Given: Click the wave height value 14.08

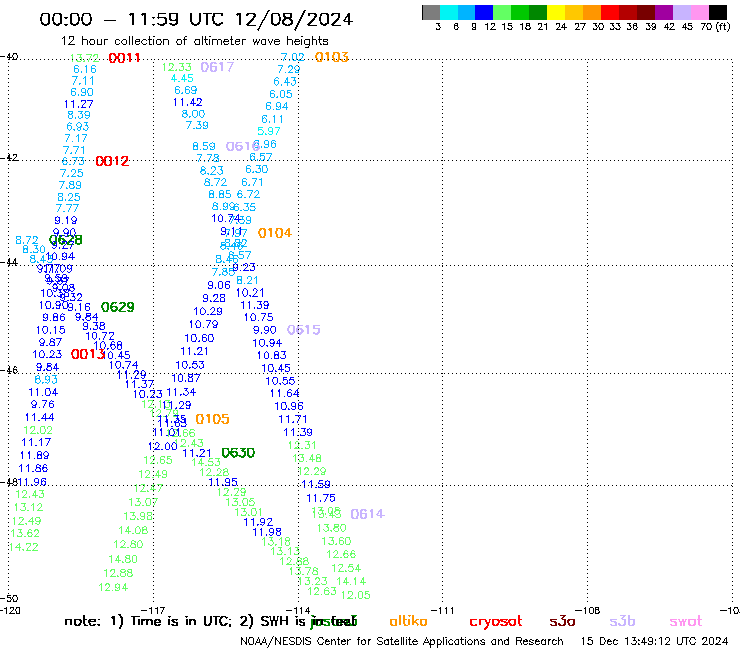Looking at the screenshot, I should (133, 531).
